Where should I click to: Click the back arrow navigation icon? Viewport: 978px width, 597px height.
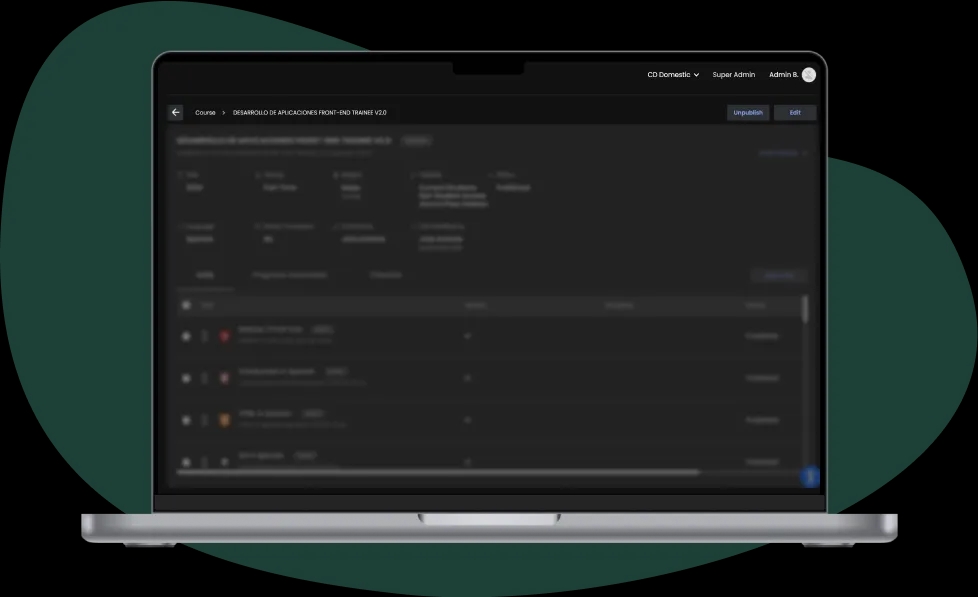point(175,112)
